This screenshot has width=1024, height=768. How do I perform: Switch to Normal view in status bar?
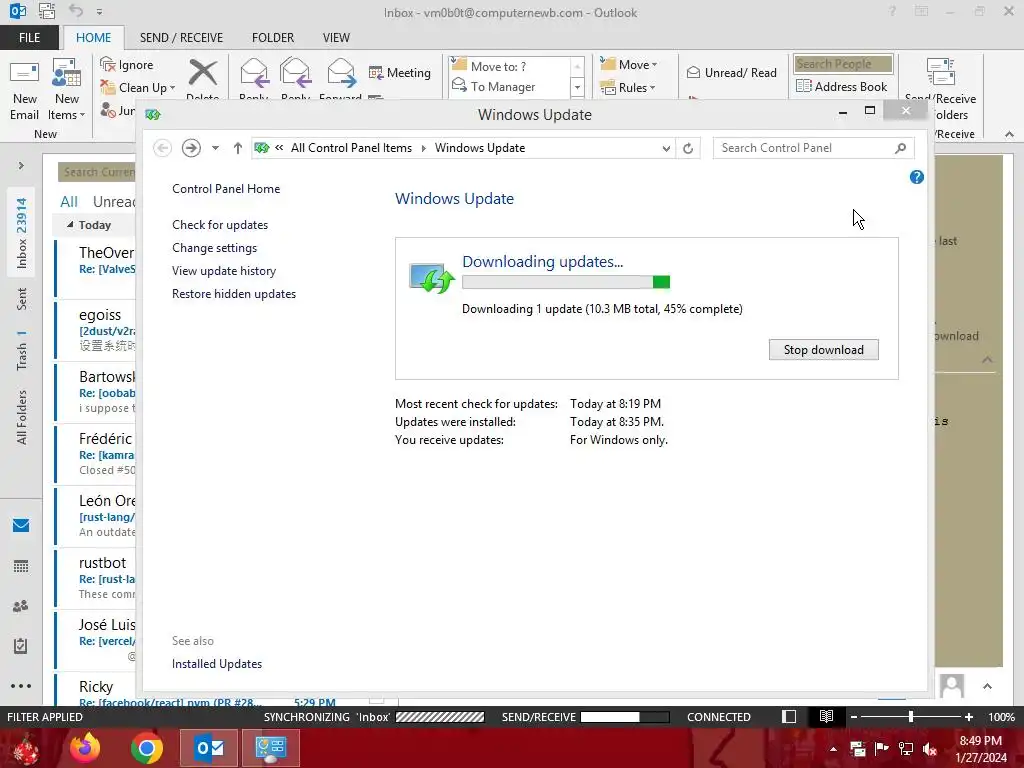coord(789,716)
